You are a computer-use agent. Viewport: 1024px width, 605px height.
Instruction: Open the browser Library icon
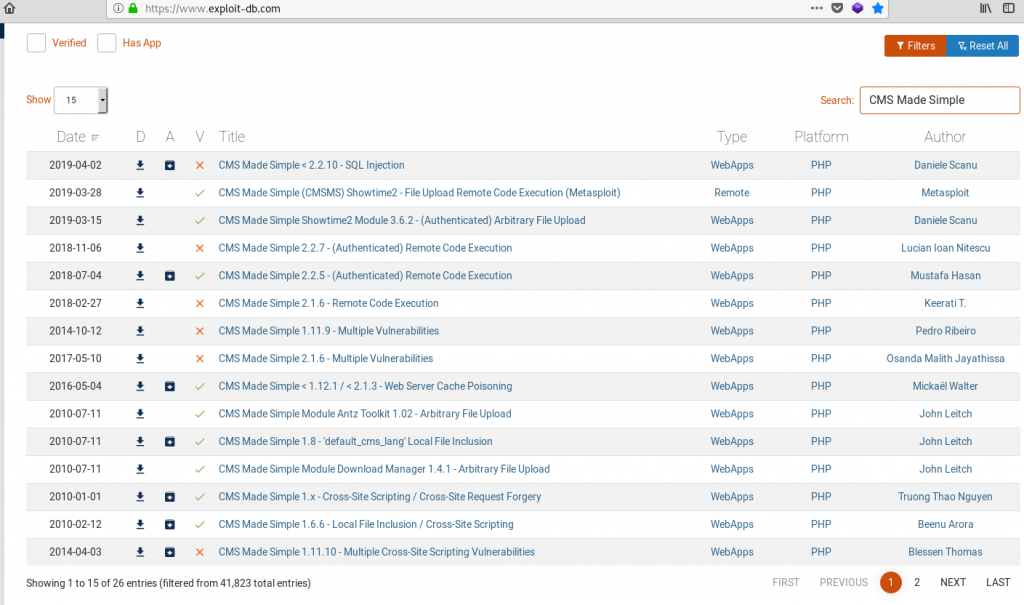(x=985, y=8)
